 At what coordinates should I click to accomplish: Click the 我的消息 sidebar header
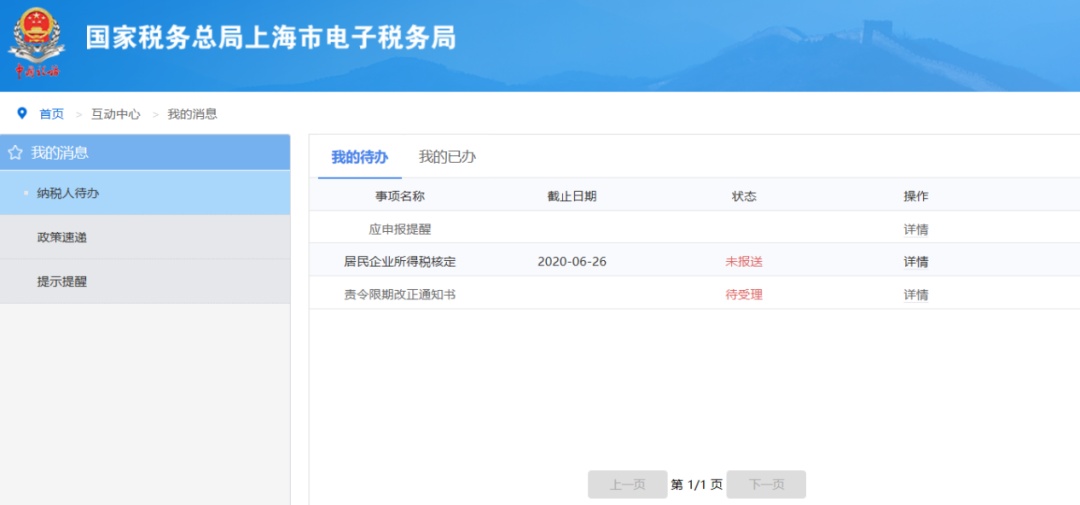click(x=60, y=153)
